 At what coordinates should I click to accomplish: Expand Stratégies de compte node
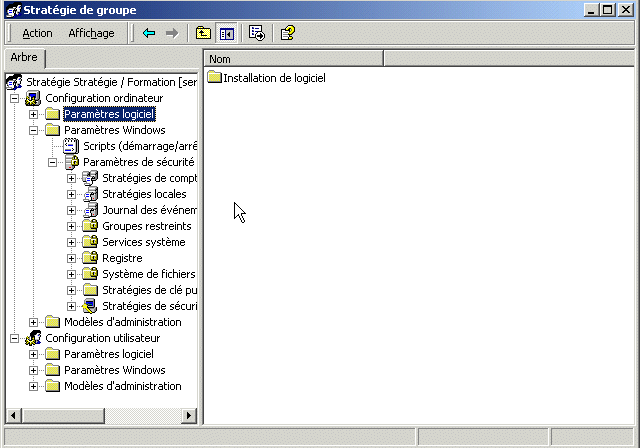71,178
